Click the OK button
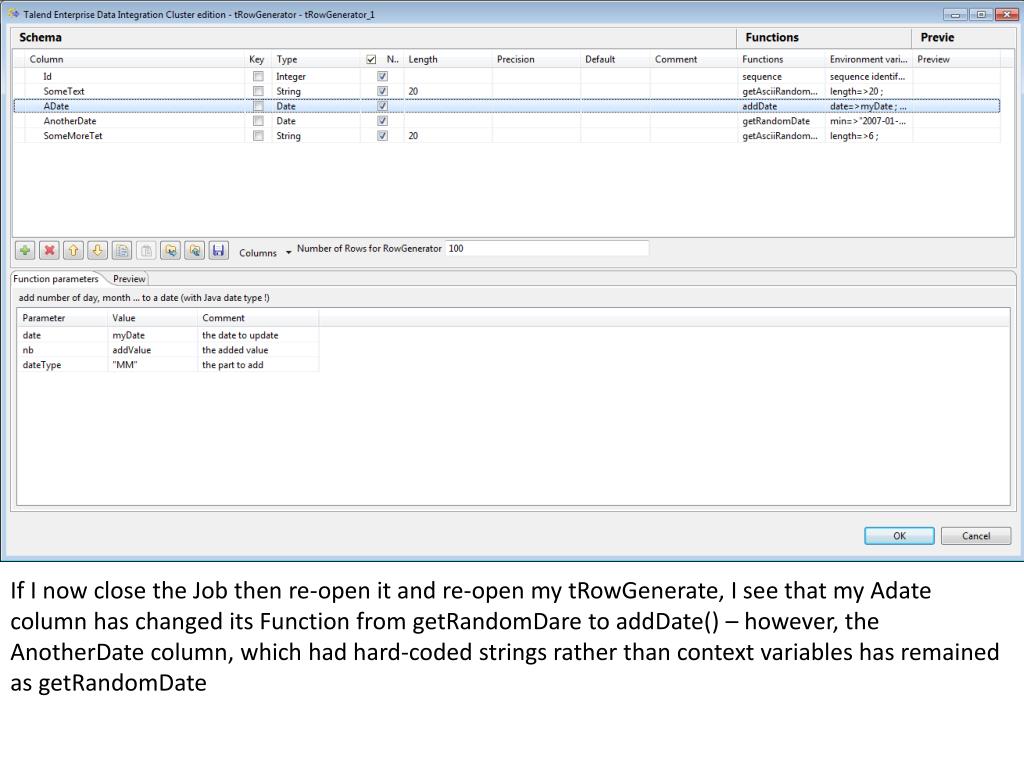Screen dimensions: 1024x768 [899, 536]
